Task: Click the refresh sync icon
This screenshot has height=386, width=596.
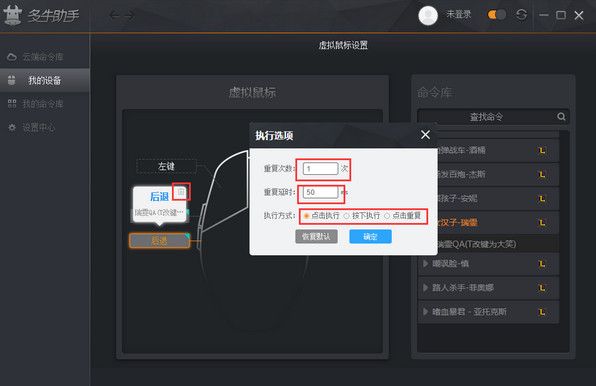Action: click(x=521, y=15)
